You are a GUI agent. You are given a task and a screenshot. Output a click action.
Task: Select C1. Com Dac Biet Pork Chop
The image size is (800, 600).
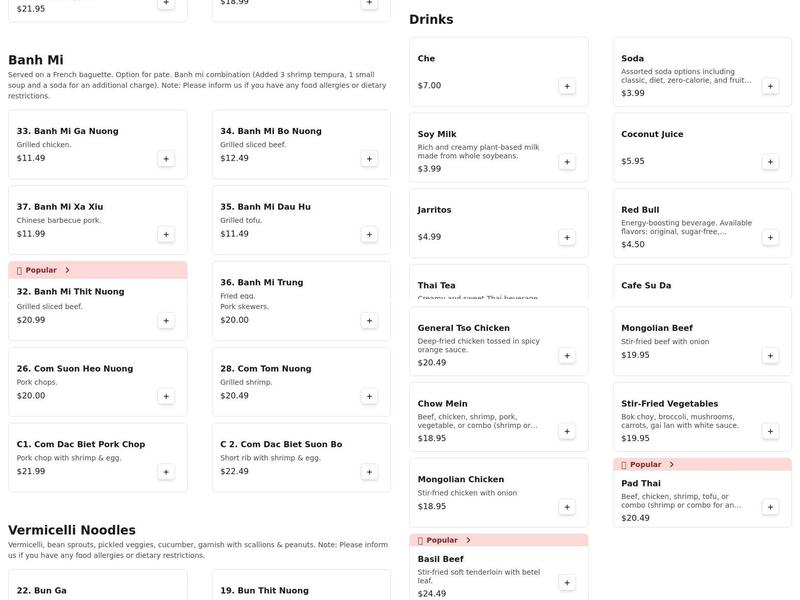click(81, 445)
